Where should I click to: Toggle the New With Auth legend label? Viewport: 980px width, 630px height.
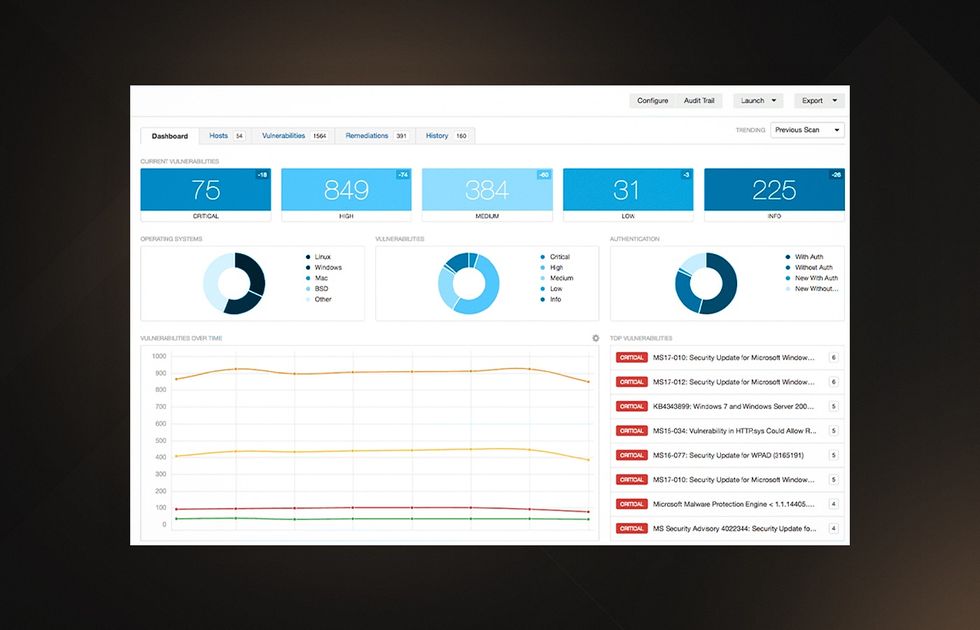[x=816, y=278]
